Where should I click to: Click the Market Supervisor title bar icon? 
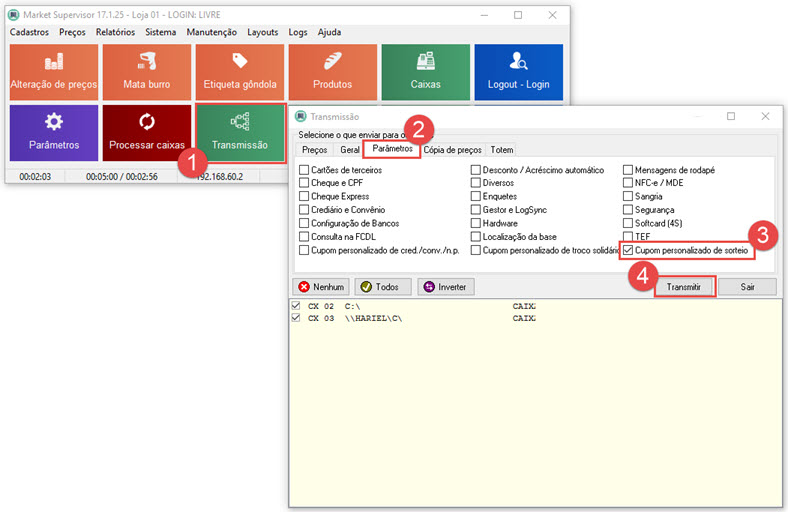(x=14, y=15)
